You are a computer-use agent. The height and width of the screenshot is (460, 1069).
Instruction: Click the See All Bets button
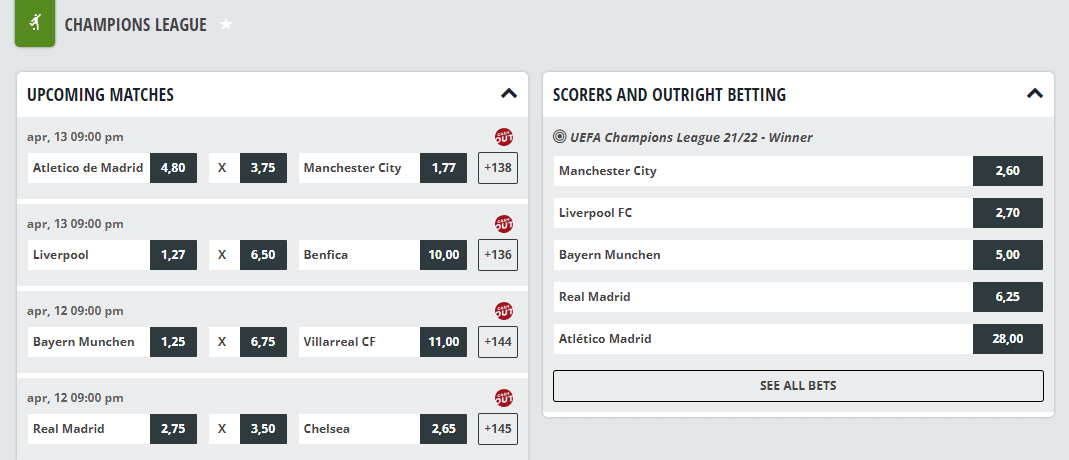point(798,386)
